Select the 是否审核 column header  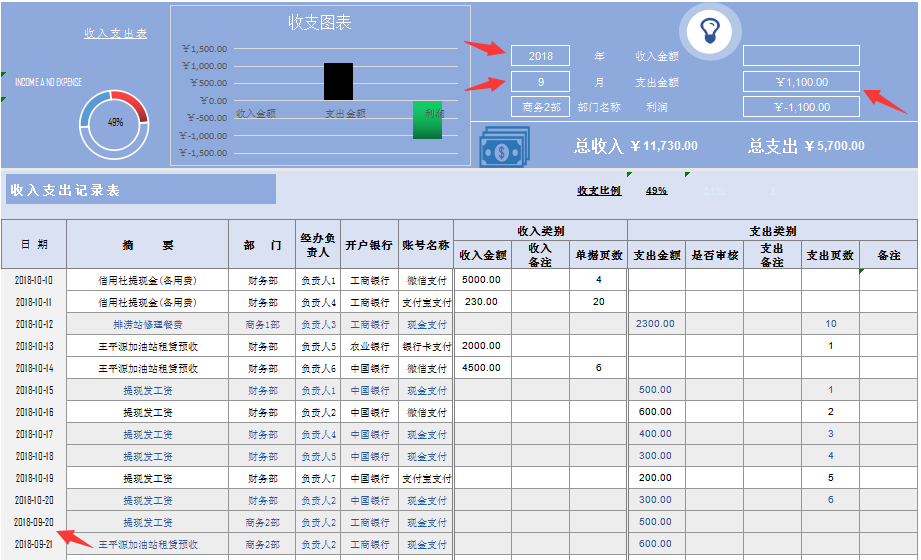tap(714, 255)
